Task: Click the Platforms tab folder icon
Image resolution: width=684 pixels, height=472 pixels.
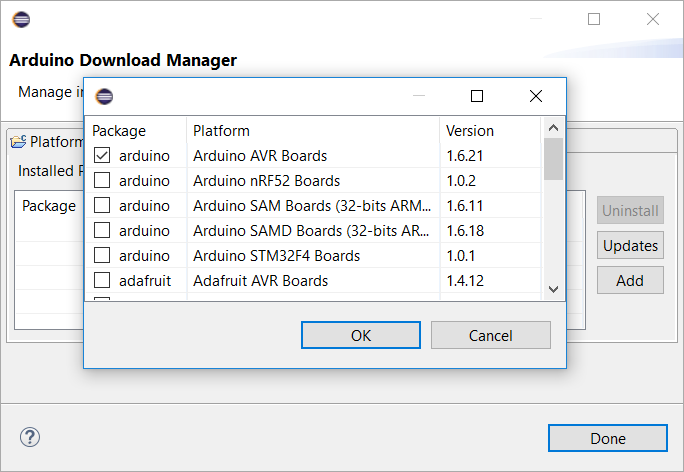Action: pos(18,141)
